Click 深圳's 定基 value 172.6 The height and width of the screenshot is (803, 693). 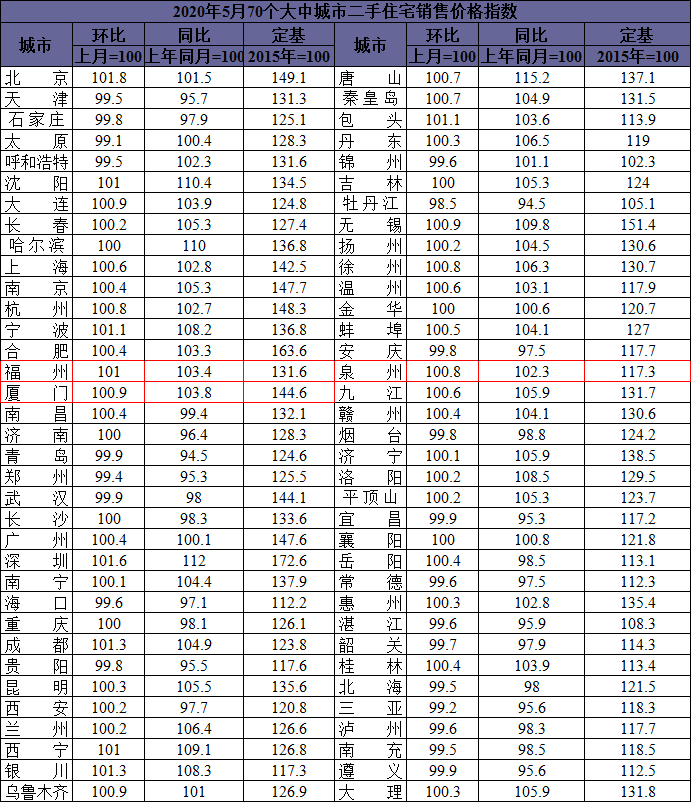tap(289, 561)
